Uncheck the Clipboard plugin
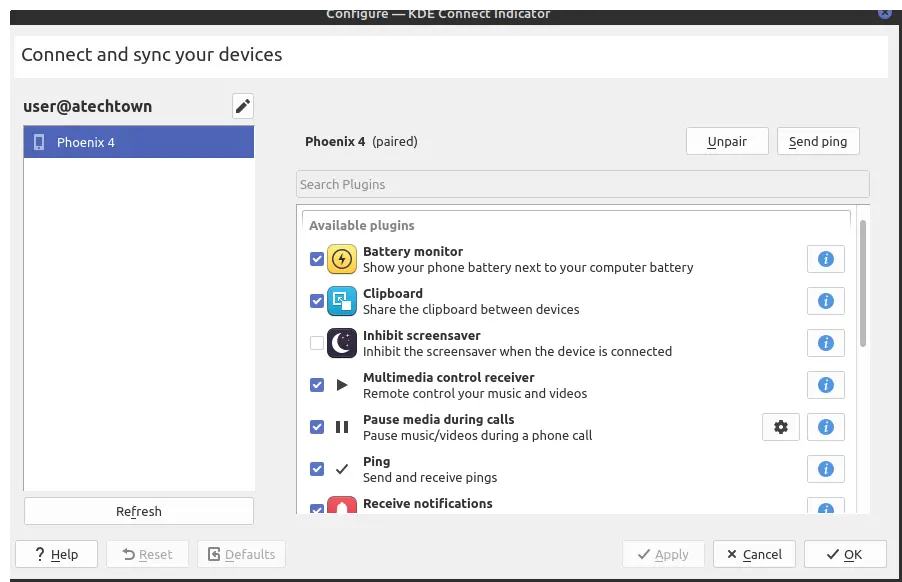Image resolution: width=902 pixels, height=582 pixels. [x=317, y=301]
